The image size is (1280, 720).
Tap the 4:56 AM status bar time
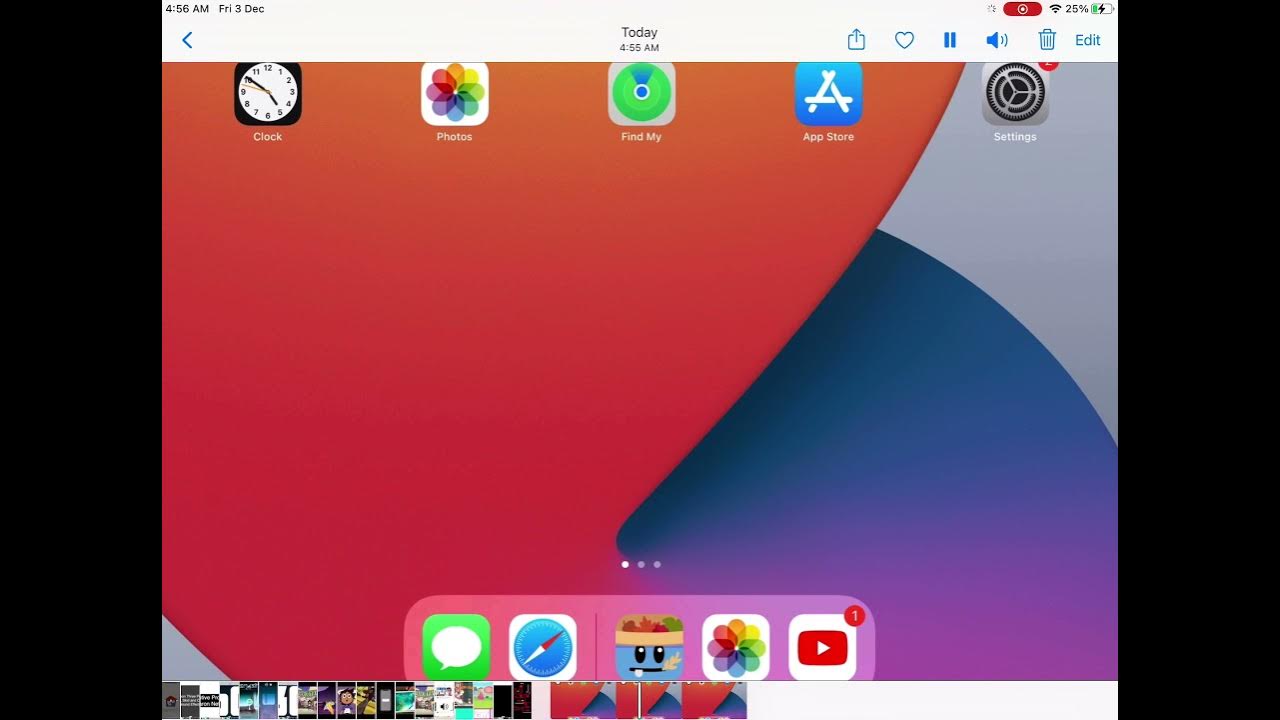coord(187,9)
